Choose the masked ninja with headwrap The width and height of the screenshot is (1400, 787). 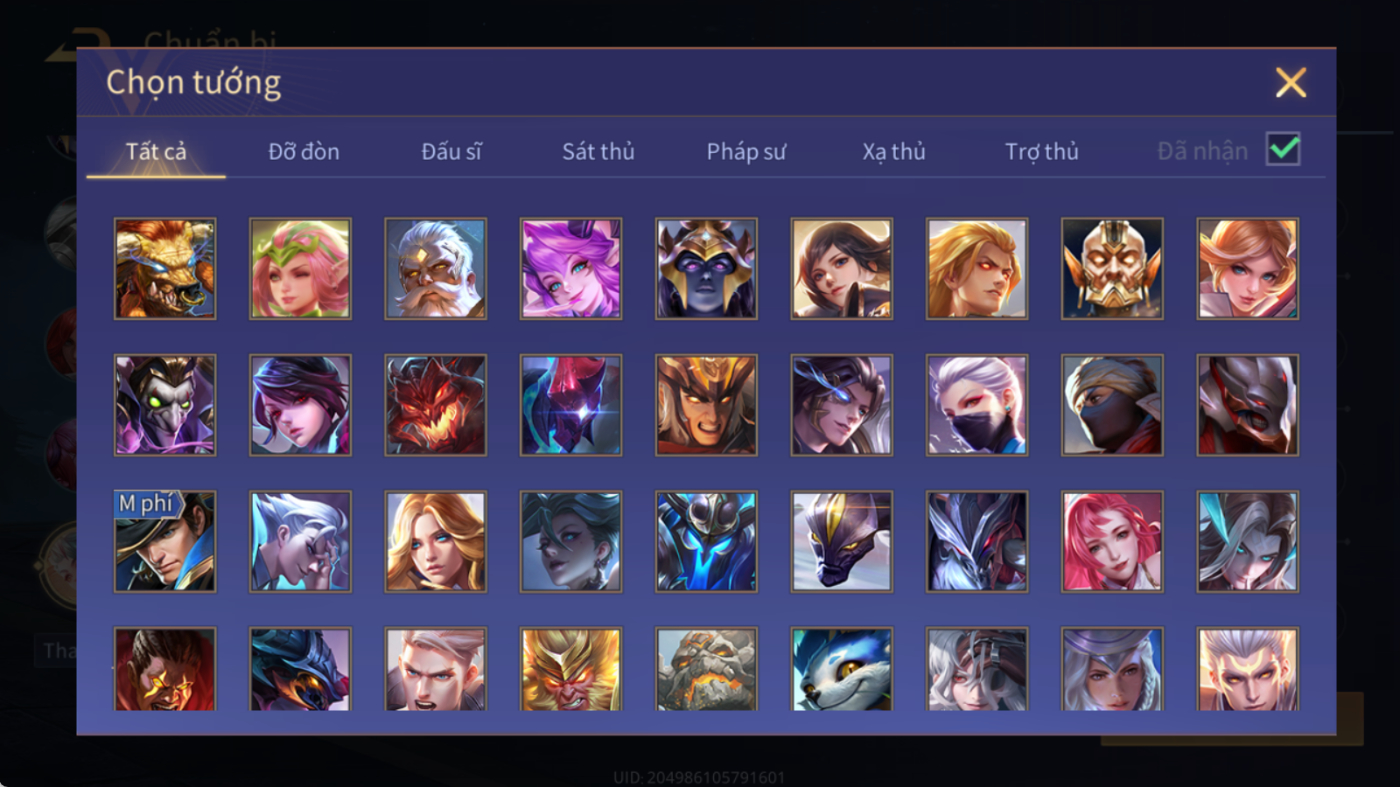(1112, 405)
